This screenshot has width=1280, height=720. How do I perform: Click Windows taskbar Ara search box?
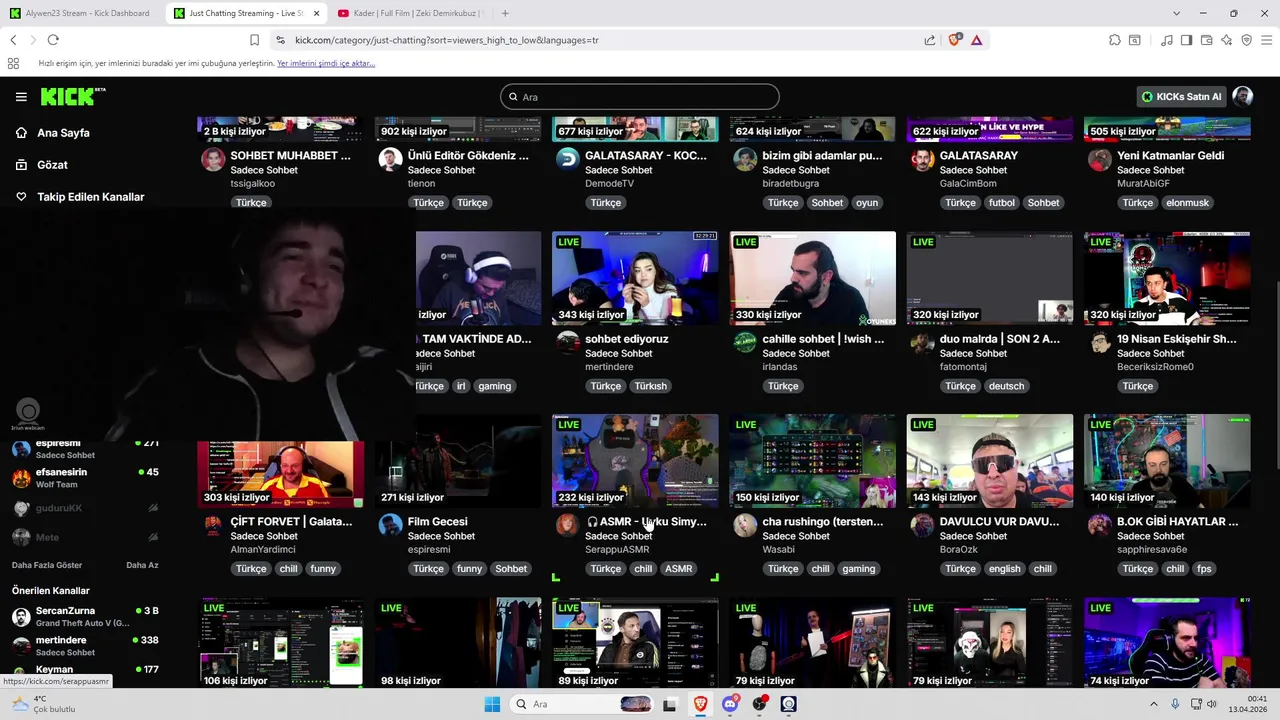(580, 704)
